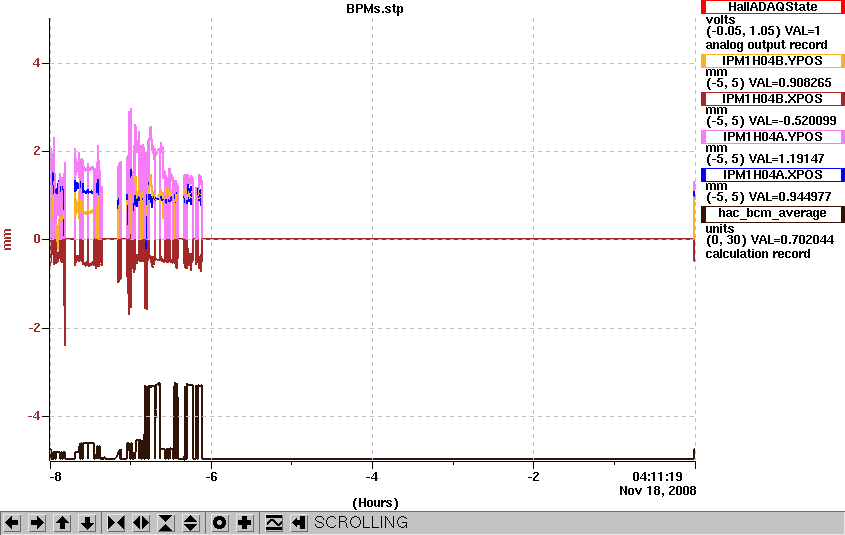Viewport: 845px width, 535px height.
Task: Click the plus toolbar icon
Action: tap(245, 523)
